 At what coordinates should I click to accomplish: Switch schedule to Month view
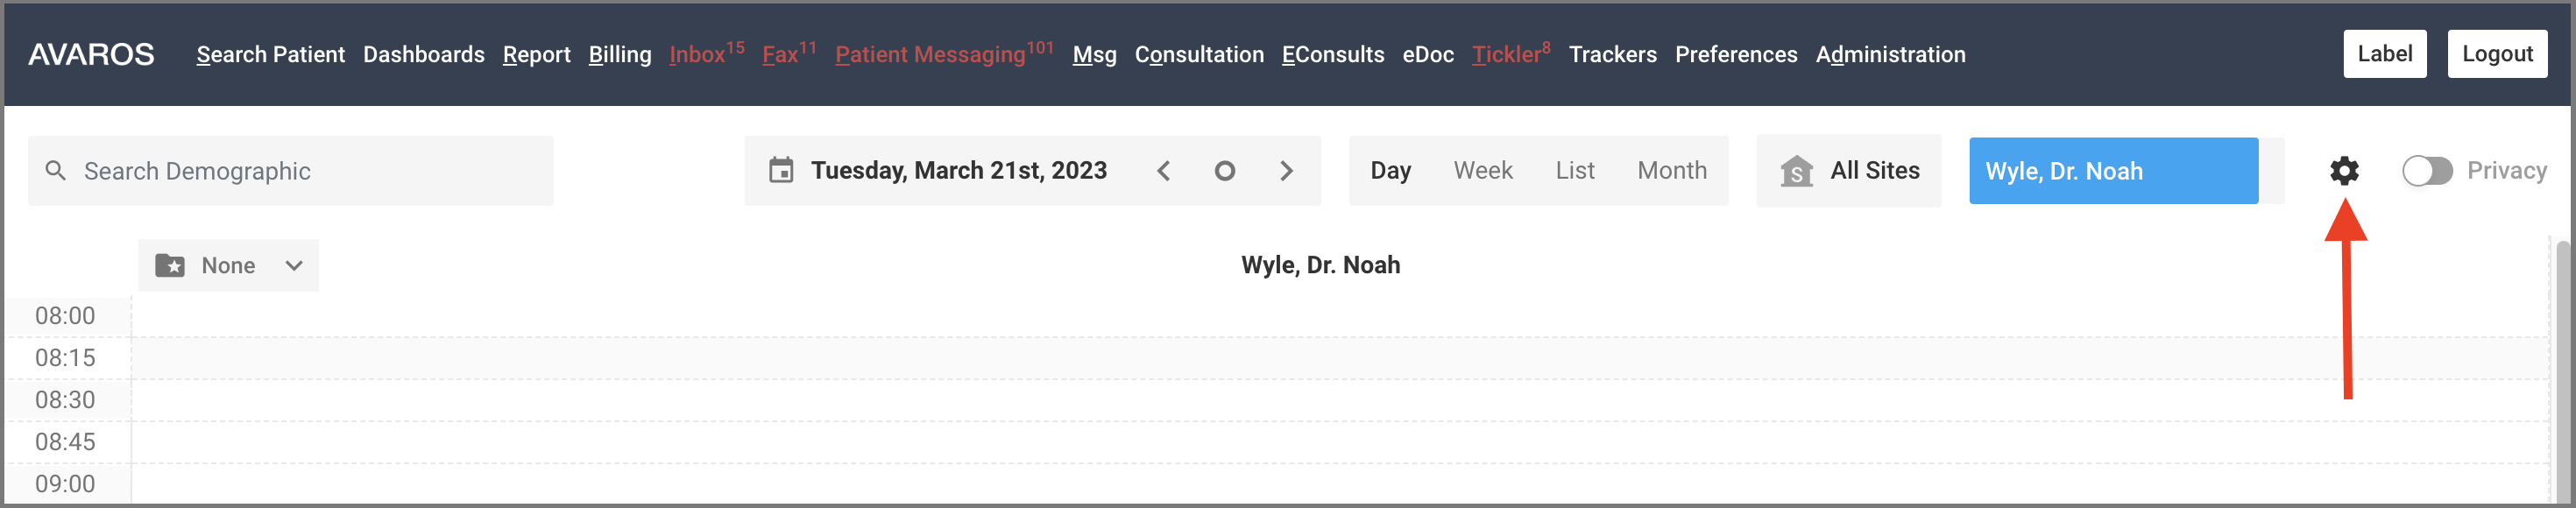point(1671,171)
